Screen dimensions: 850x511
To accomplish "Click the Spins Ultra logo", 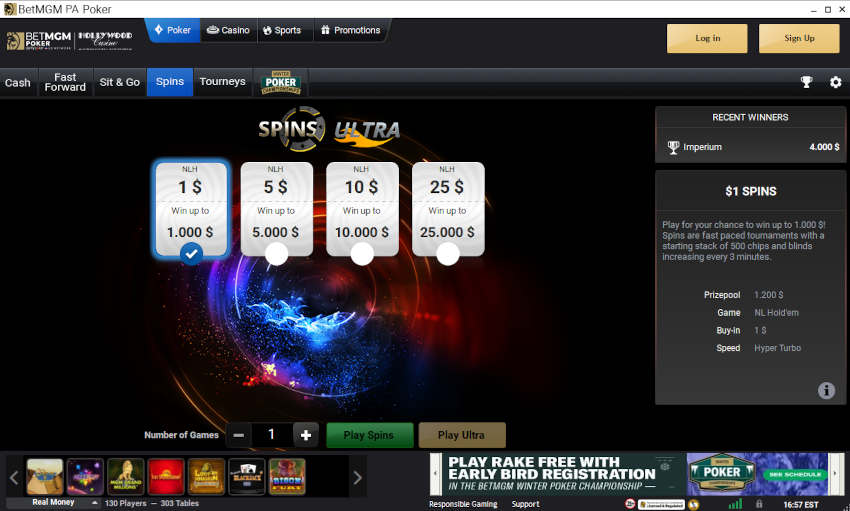I will click(329, 129).
